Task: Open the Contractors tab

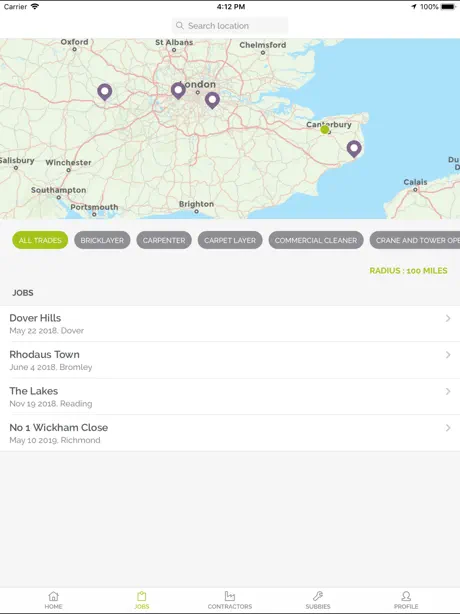Action: pyautogui.click(x=230, y=600)
